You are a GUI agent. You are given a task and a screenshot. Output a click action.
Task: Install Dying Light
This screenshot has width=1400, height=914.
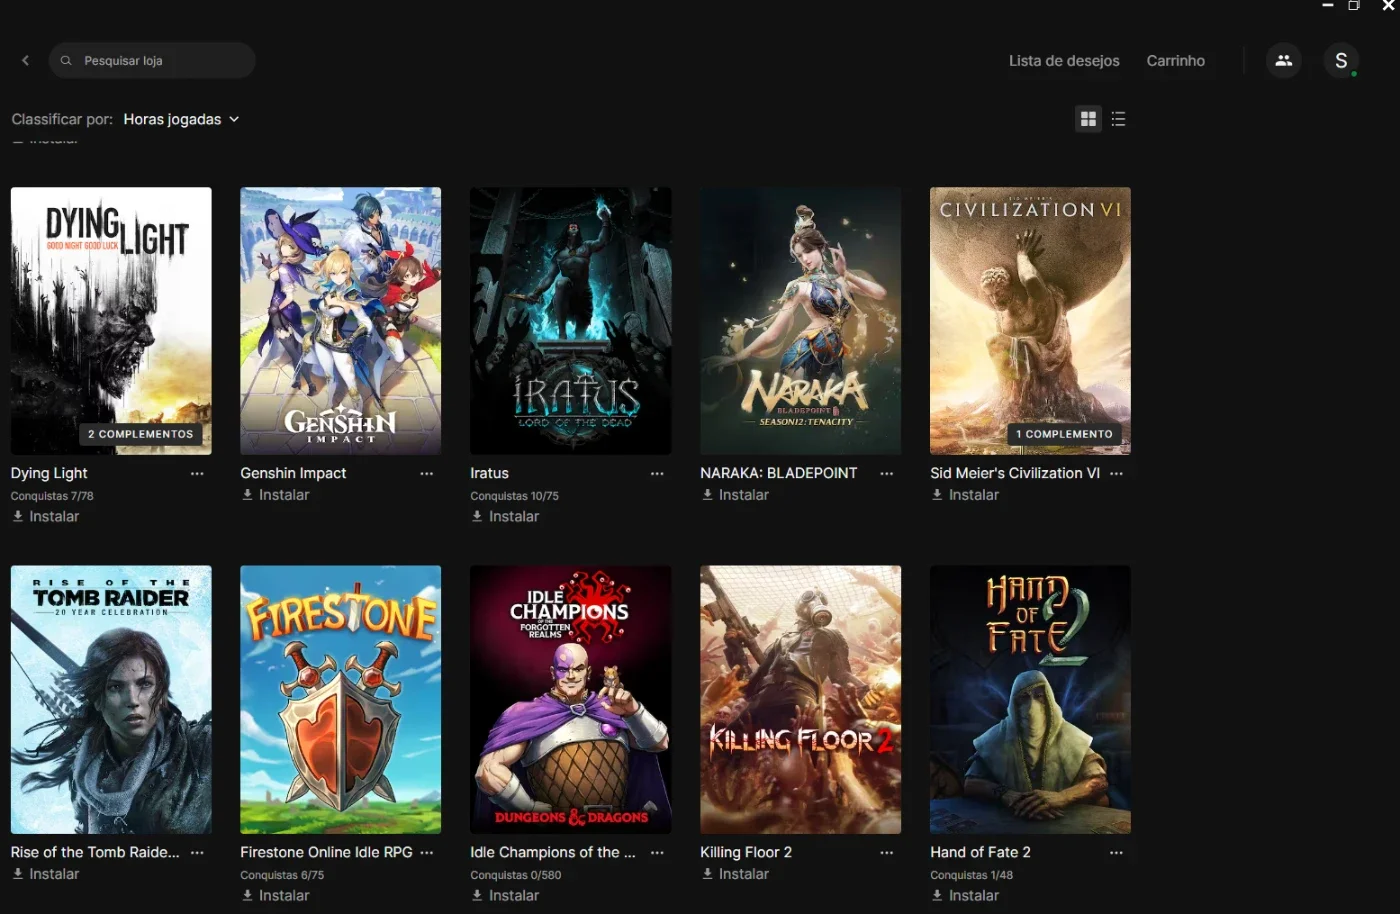(x=45, y=517)
